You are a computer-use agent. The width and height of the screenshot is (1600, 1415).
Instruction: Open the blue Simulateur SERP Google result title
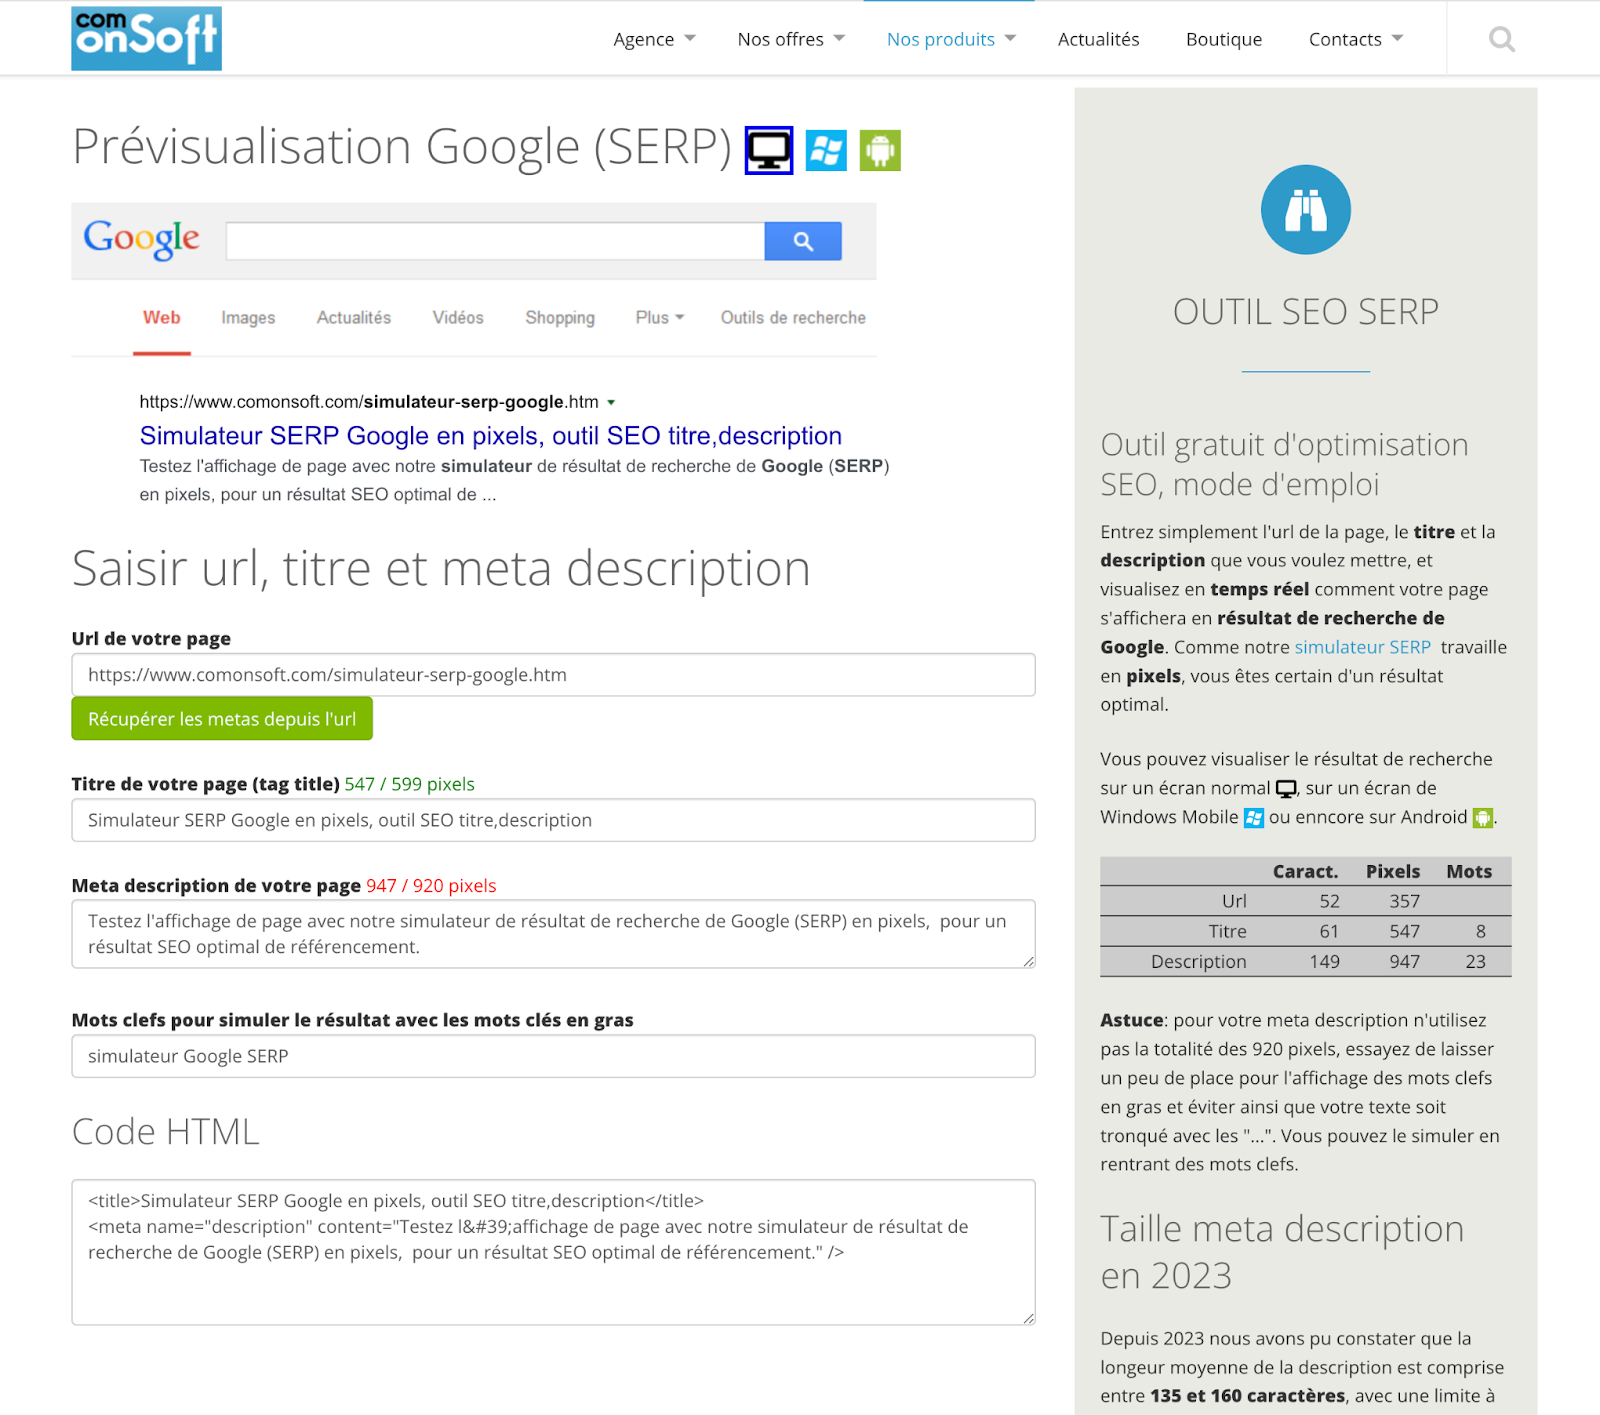(x=491, y=436)
